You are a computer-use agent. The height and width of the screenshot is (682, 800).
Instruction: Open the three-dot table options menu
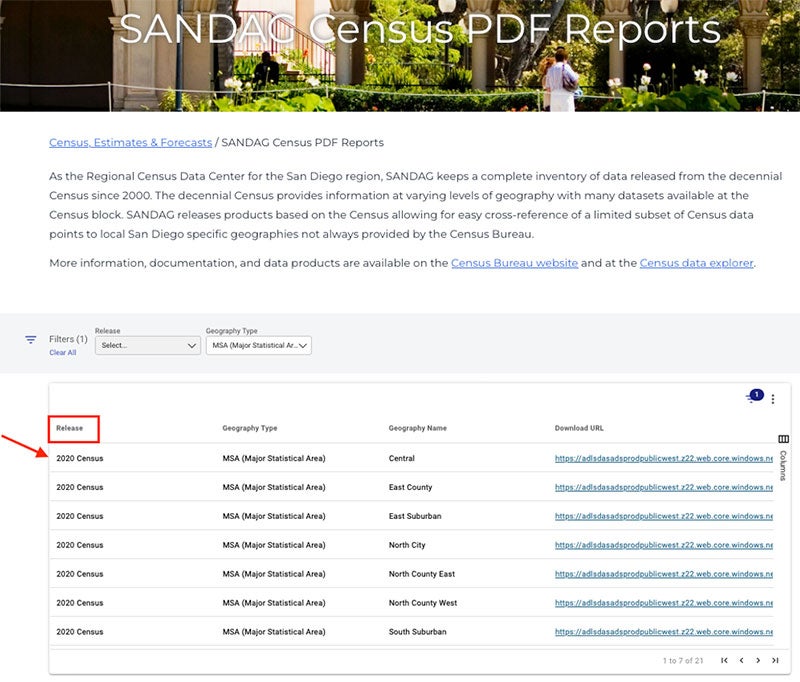773,399
